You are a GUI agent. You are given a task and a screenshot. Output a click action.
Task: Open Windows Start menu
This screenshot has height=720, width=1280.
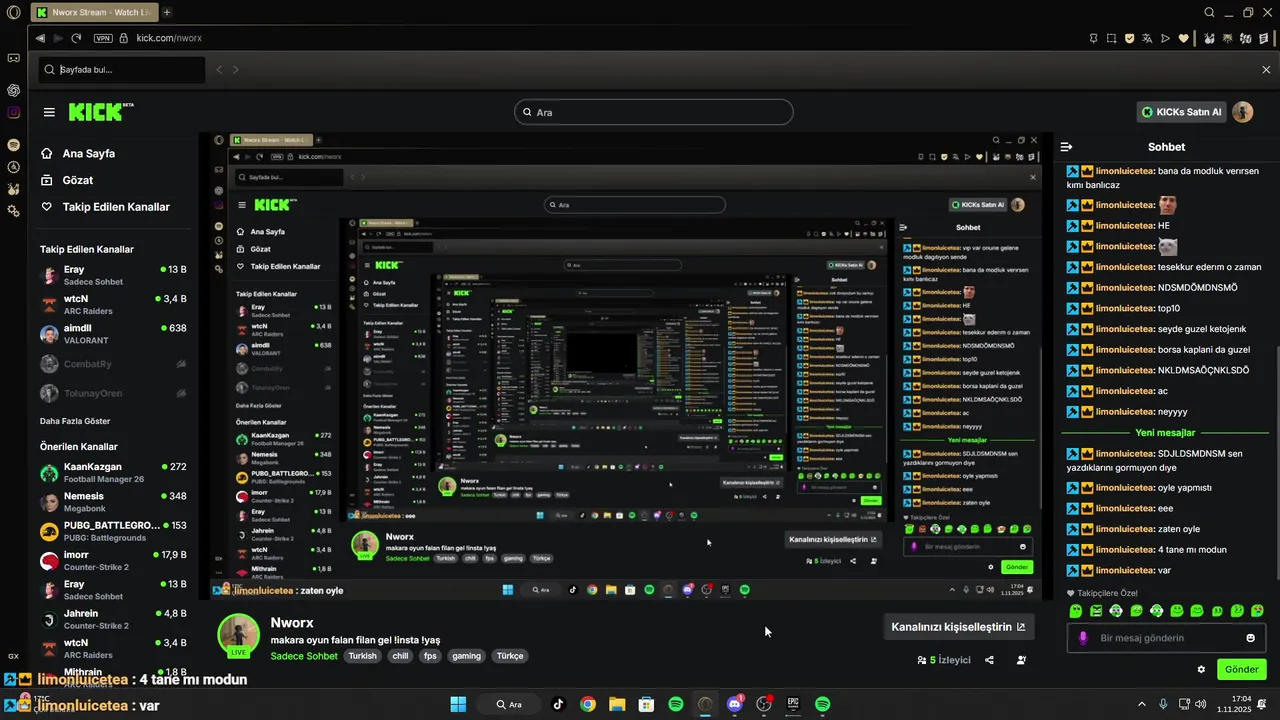pos(458,704)
